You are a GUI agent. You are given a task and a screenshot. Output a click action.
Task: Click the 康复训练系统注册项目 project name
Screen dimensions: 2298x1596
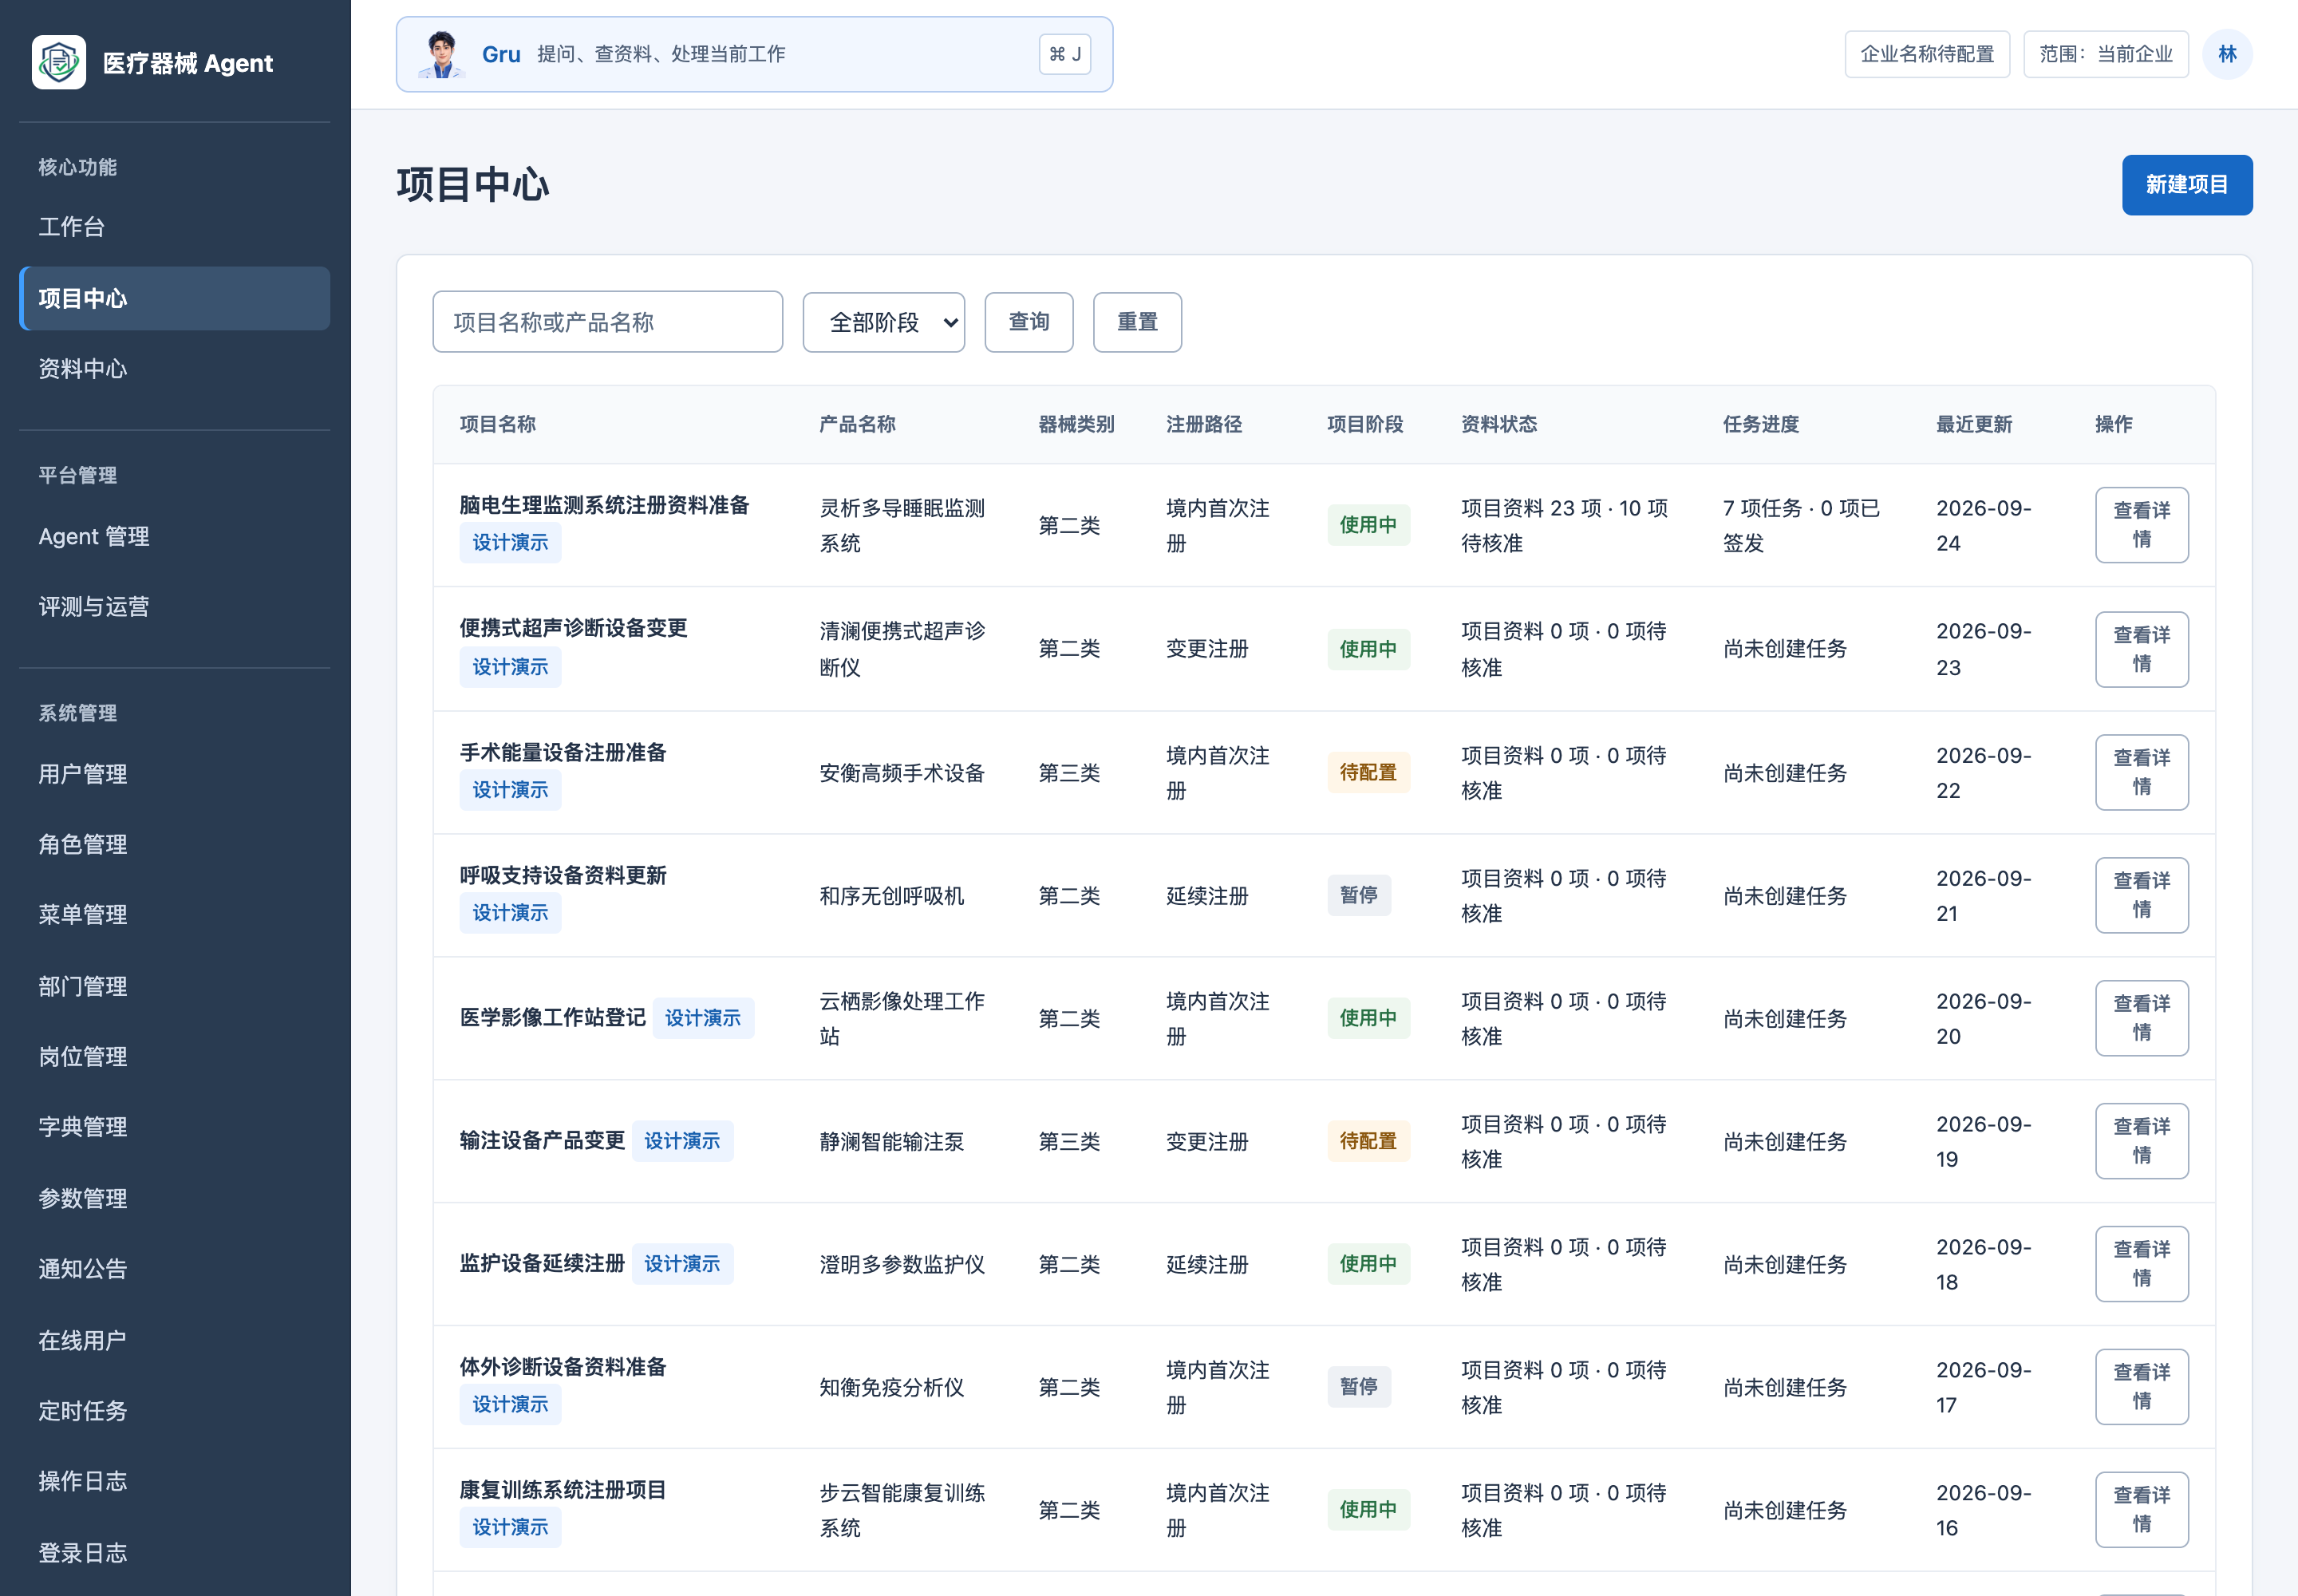coord(562,1489)
